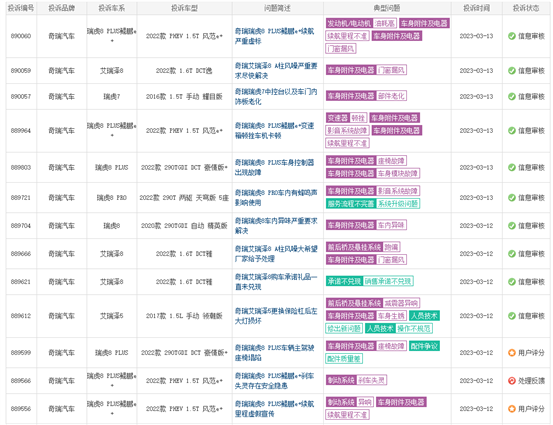The height and width of the screenshot is (425, 553).
Task: Open complaint link 续航里程虚假宣传
Action: coord(275,408)
